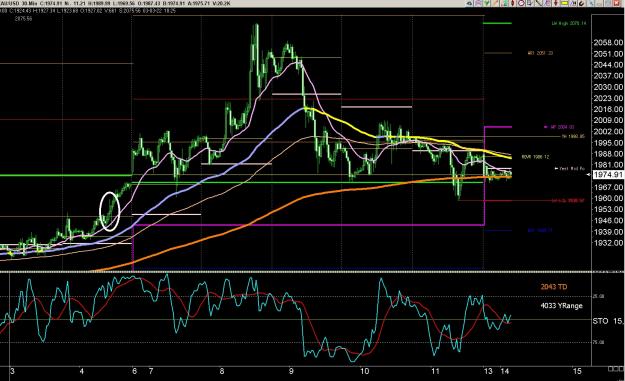Image resolution: width=625 pixels, height=381 pixels.
Task: Click the red down-arrow toolbar icon
Action: [556, 3]
